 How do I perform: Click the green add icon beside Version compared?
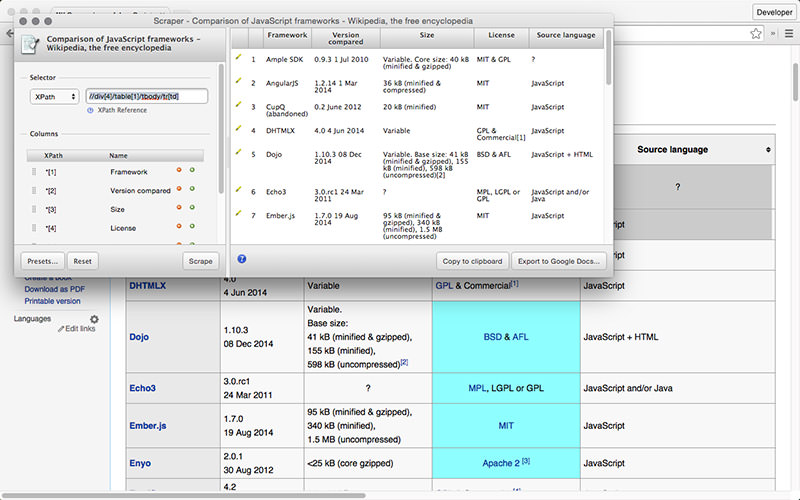click(x=192, y=190)
